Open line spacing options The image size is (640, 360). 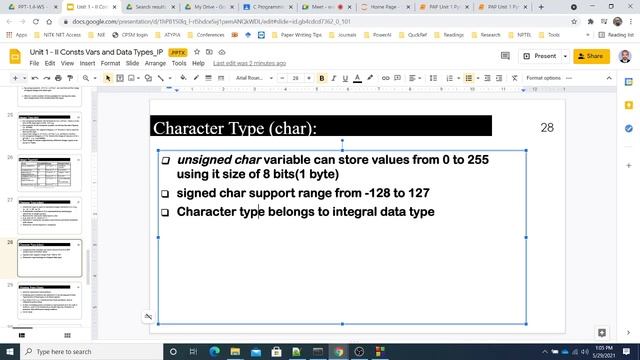(x=433, y=78)
